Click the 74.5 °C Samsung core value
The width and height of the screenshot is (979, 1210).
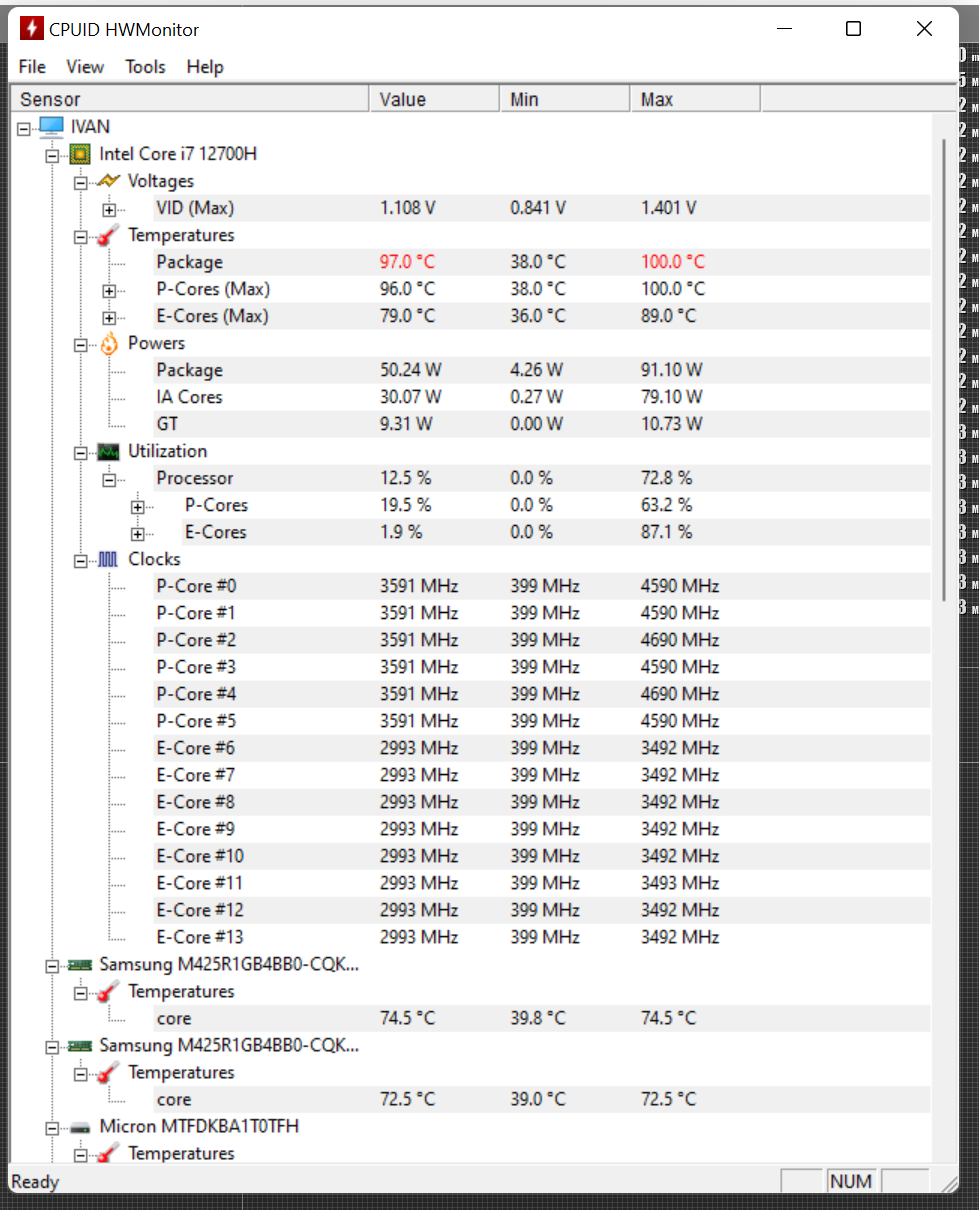pos(407,1018)
